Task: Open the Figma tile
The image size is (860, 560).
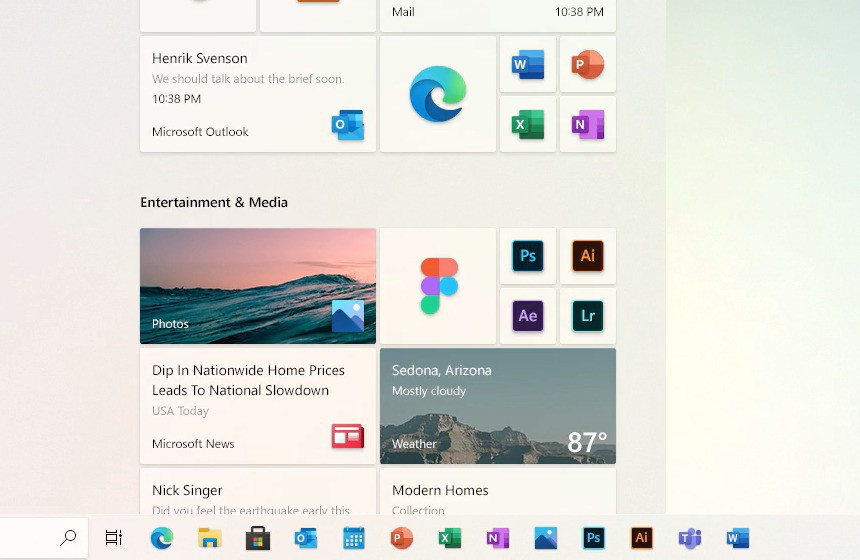Action: [438, 286]
